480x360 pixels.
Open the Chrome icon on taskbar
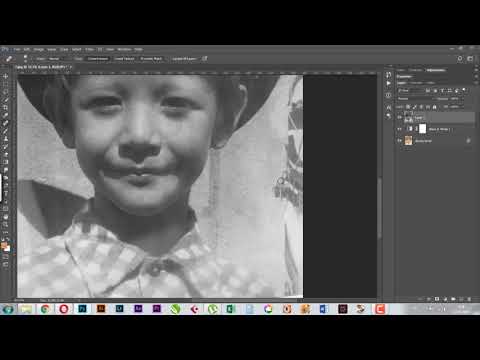[x=45, y=309]
